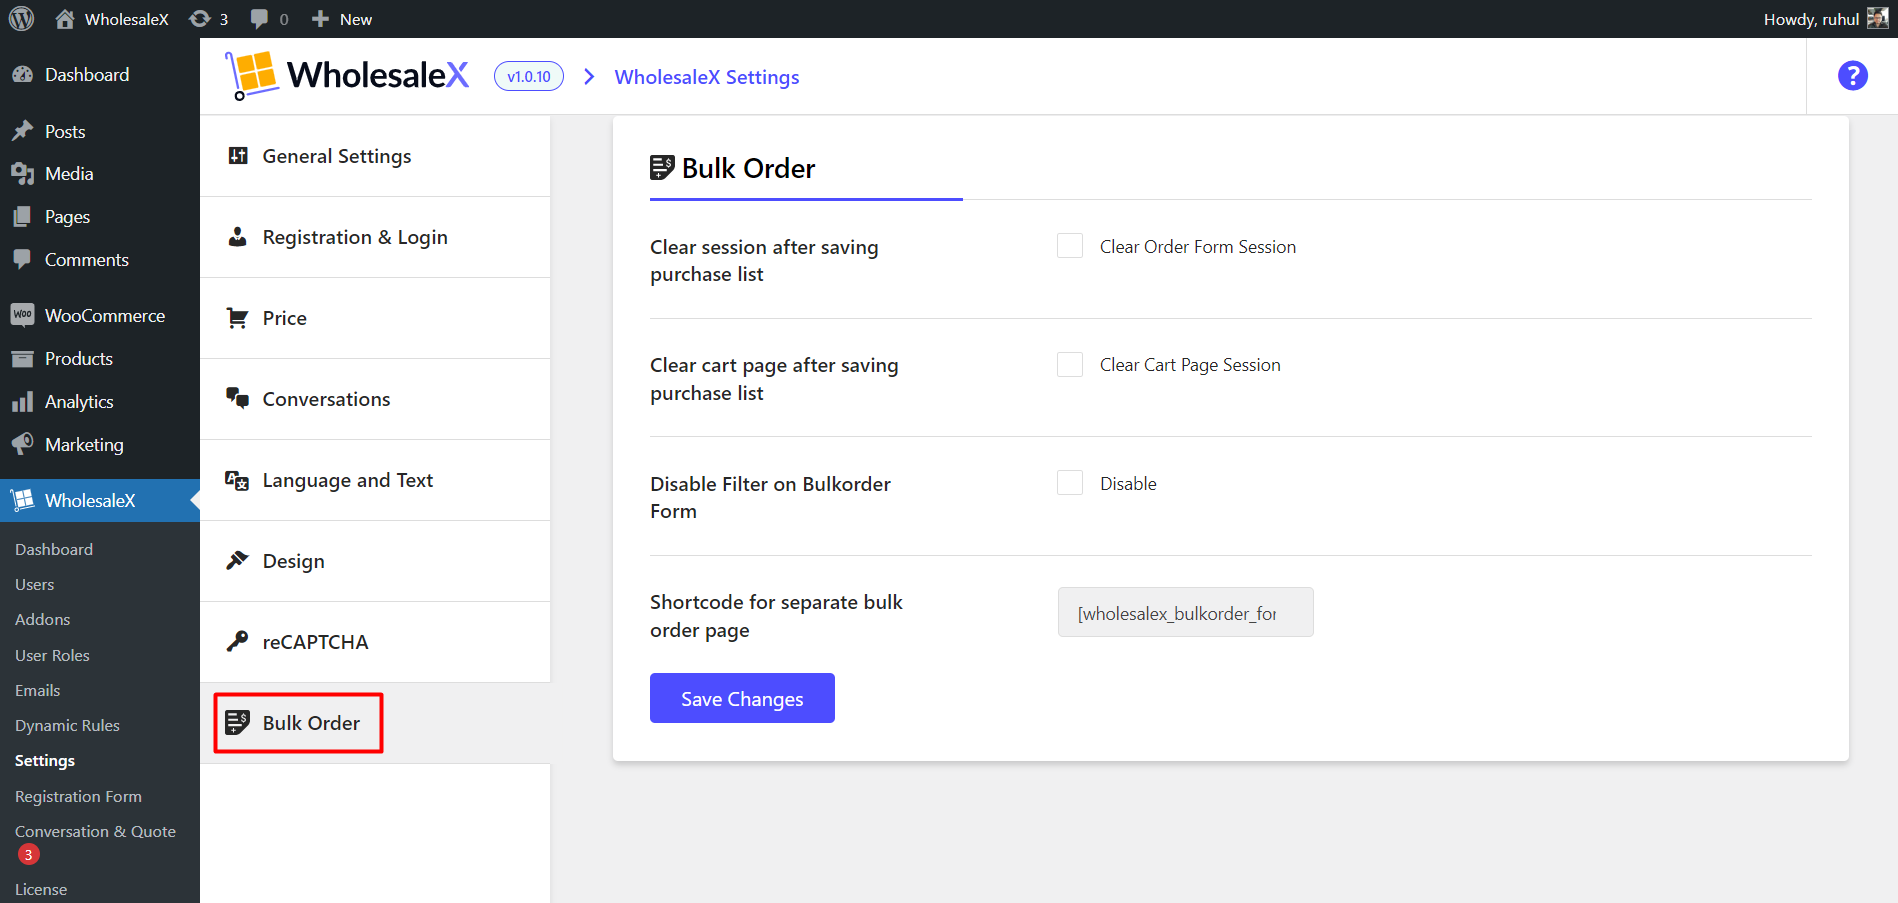Click the WholesaleX menu icon in sidebar
Viewport: 1898px width, 903px height.
(x=22, y=500)
